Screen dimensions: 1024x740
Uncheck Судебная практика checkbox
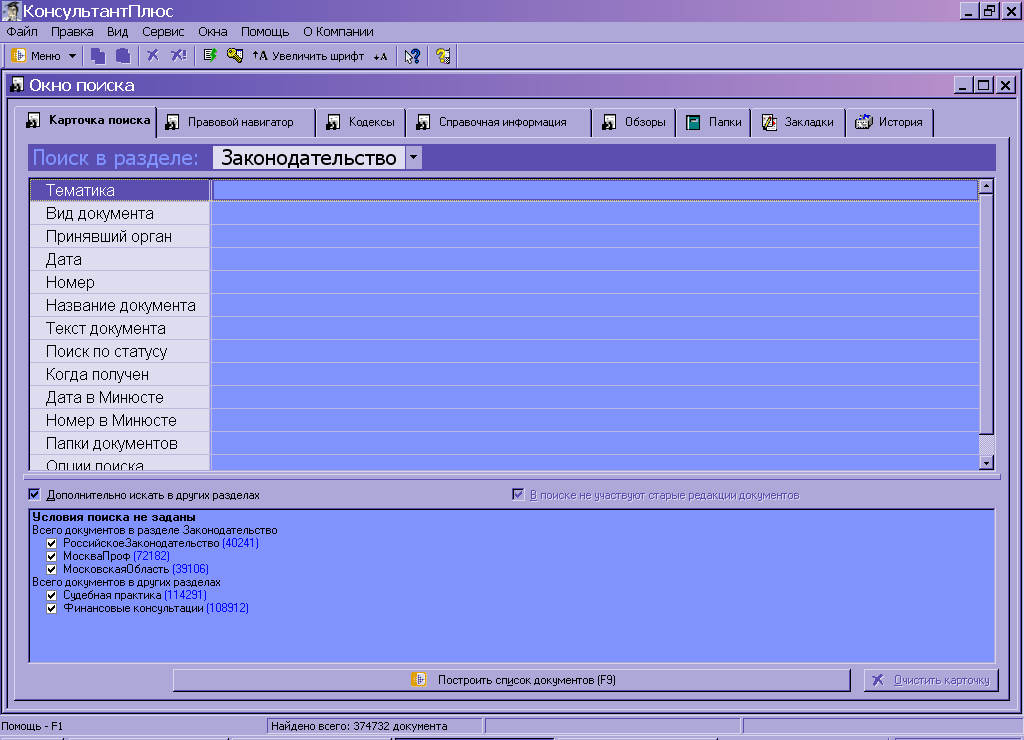tap(52, 596)
